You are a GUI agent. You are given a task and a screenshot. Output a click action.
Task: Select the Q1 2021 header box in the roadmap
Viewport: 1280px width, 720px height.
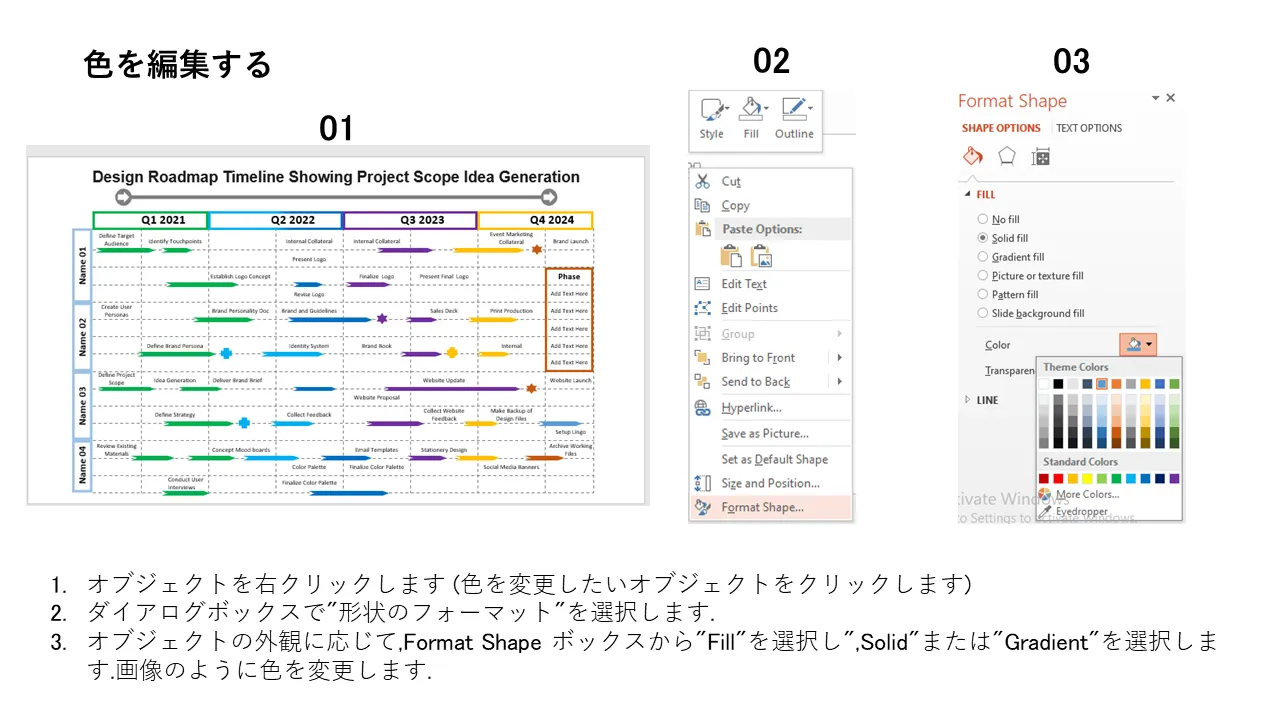[150, 220]
